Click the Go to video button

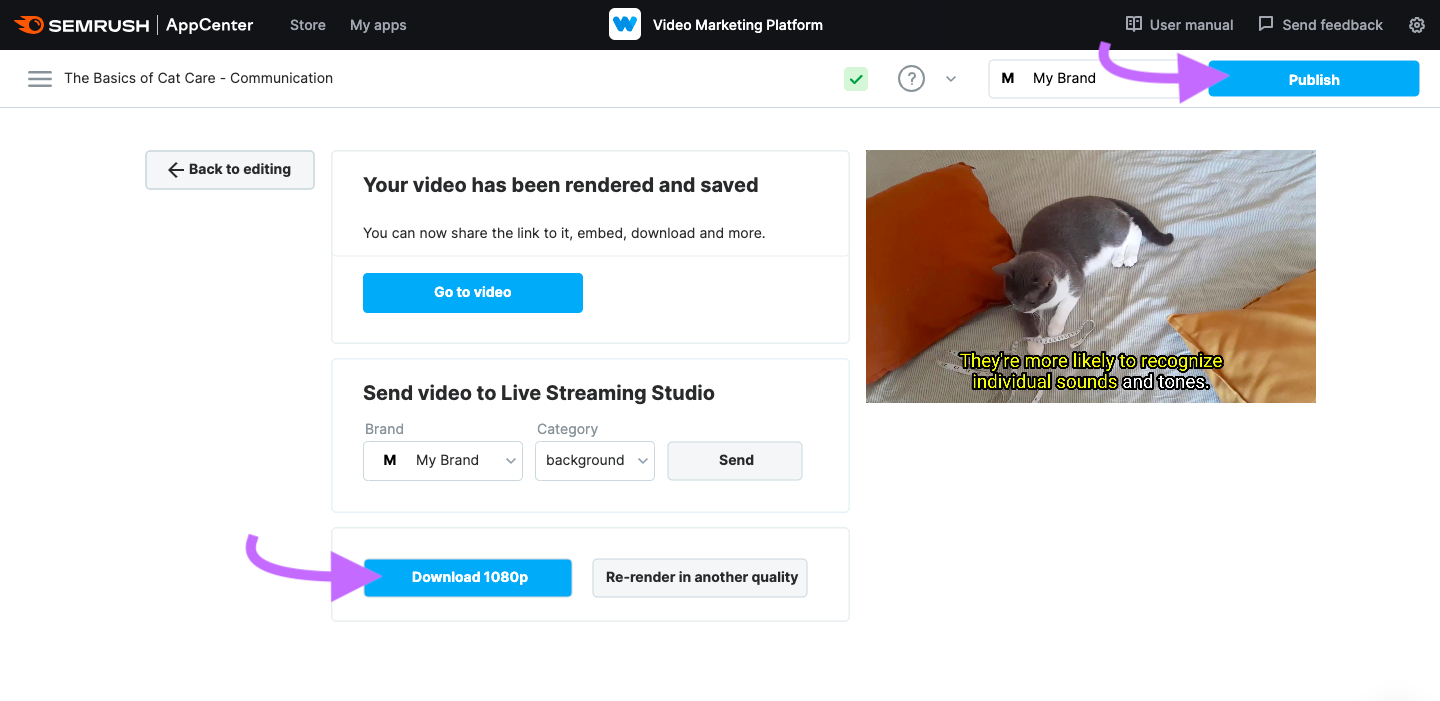473,293
